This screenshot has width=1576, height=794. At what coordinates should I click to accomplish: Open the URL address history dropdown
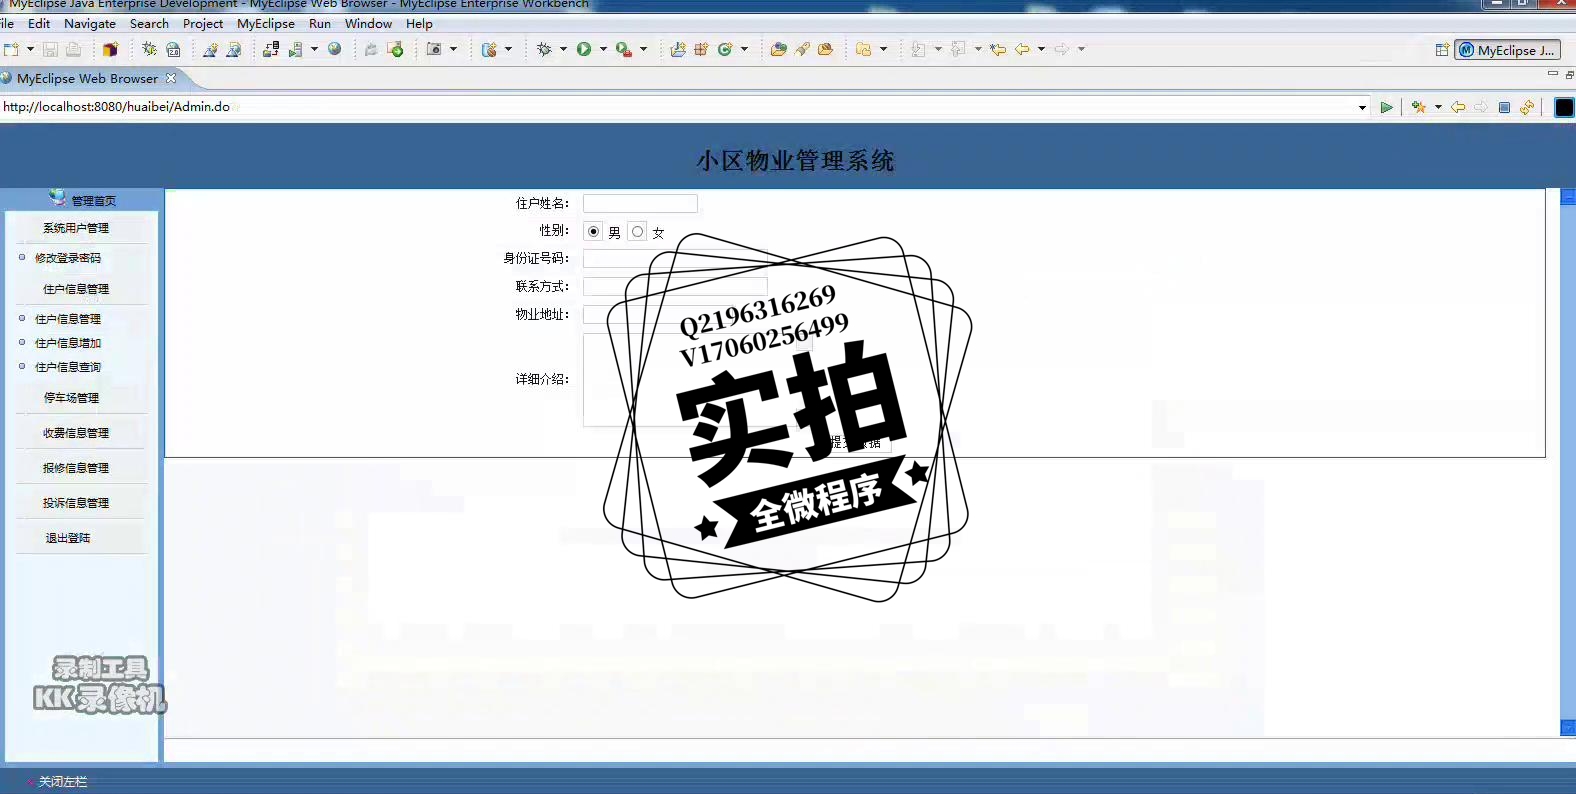pyautogui.click(x=1362, y=107)
